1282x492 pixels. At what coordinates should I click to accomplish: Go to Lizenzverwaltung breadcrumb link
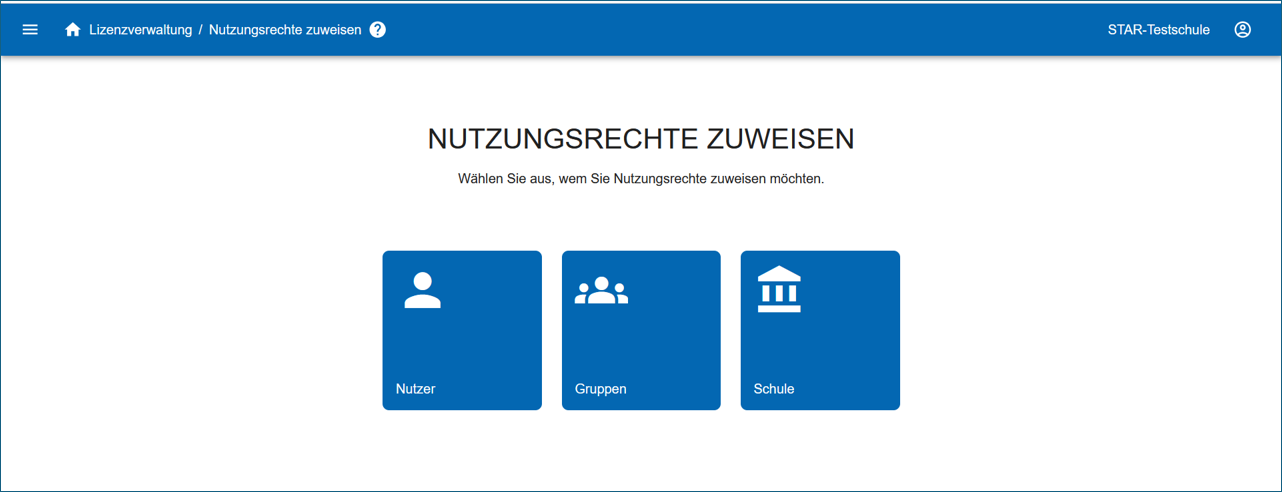pyautogui.click(x=140, y=30)
